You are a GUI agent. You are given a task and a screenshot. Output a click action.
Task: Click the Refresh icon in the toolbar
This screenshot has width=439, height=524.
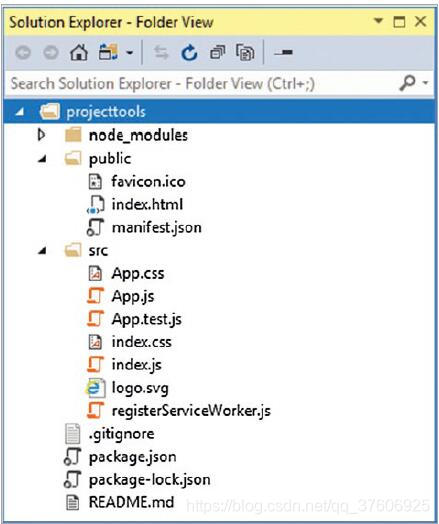coord(189,52)
